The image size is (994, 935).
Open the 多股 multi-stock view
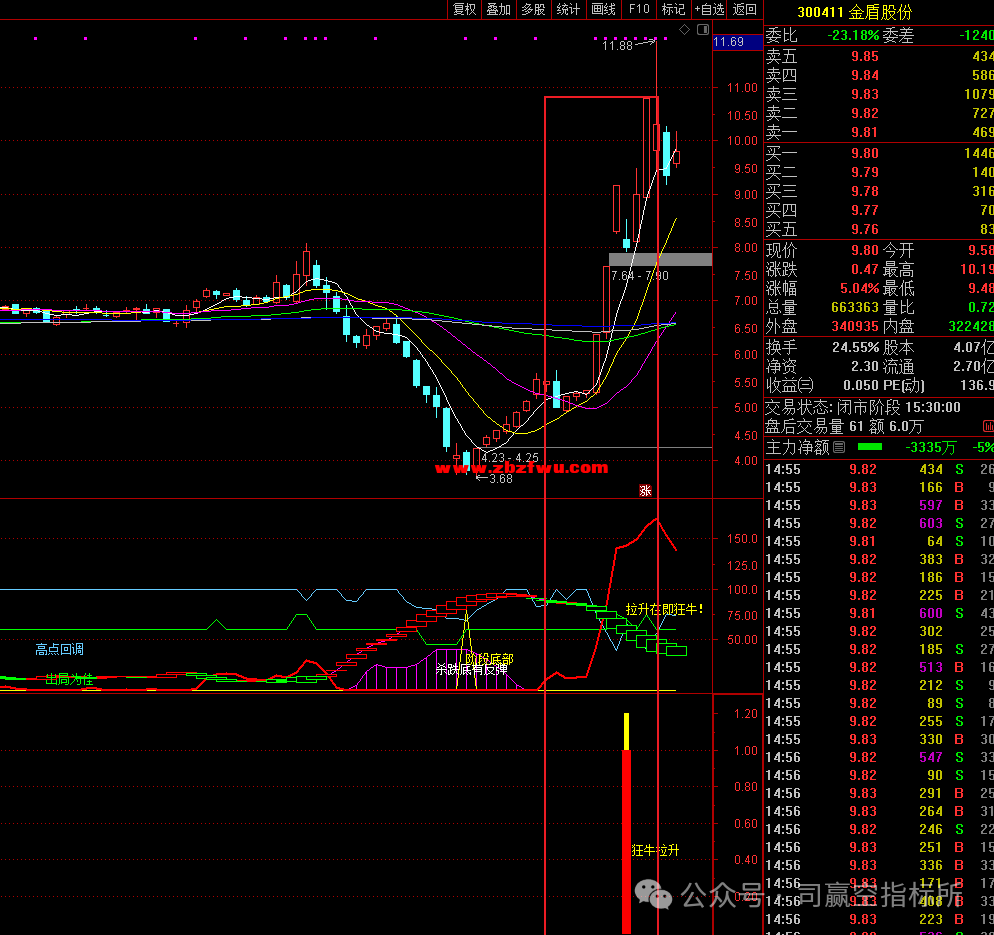tap(533, 9)
